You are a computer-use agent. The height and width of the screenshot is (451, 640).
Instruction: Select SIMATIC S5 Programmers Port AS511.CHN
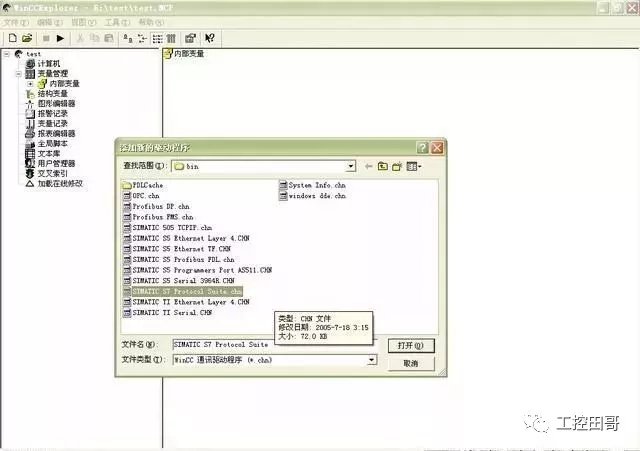coord(198,270)
